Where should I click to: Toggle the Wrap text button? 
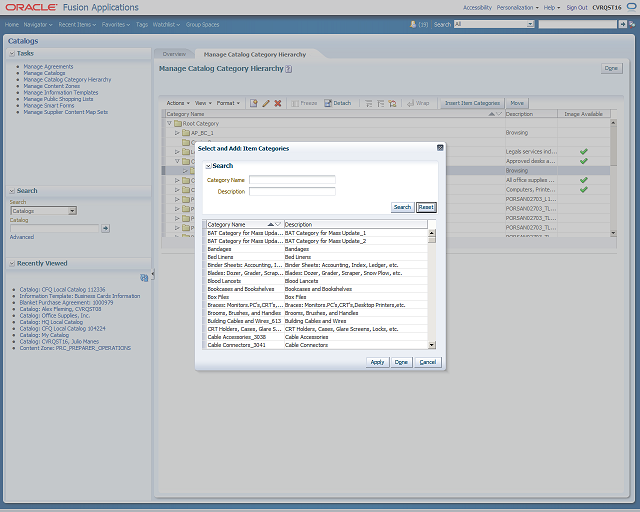(418, 103)
